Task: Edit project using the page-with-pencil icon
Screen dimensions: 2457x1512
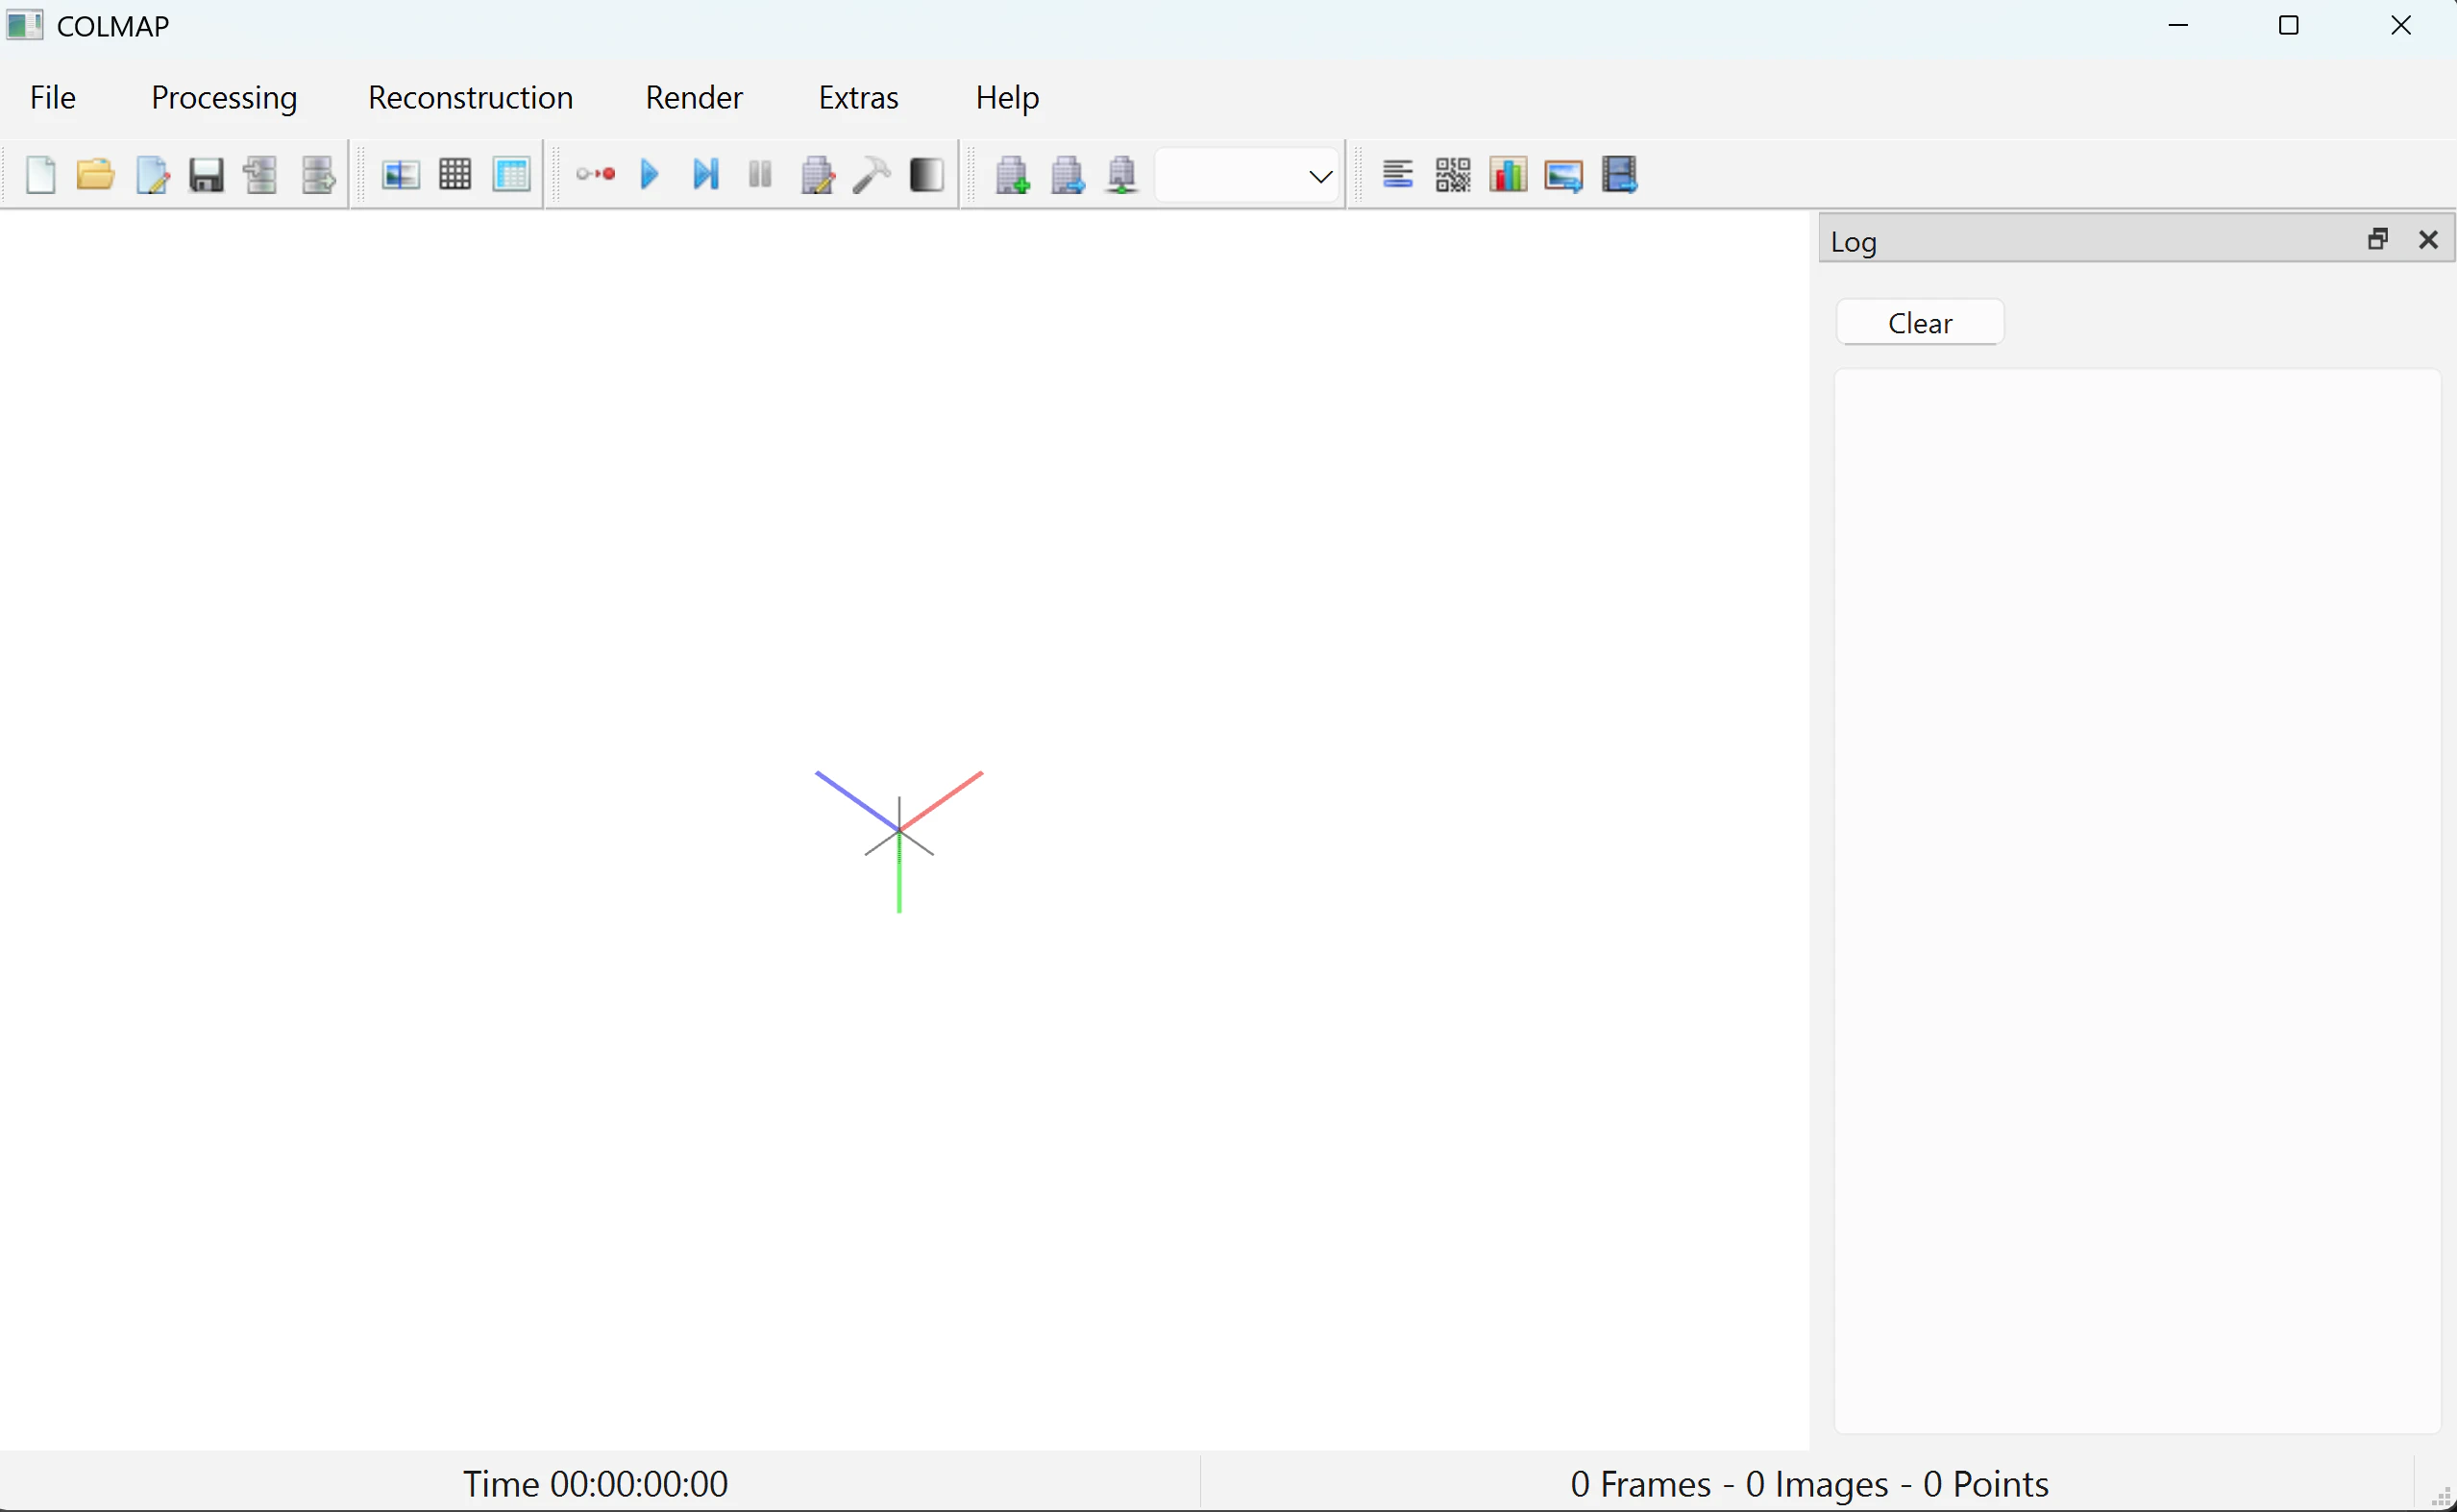Action: click(x=152, y=175)
